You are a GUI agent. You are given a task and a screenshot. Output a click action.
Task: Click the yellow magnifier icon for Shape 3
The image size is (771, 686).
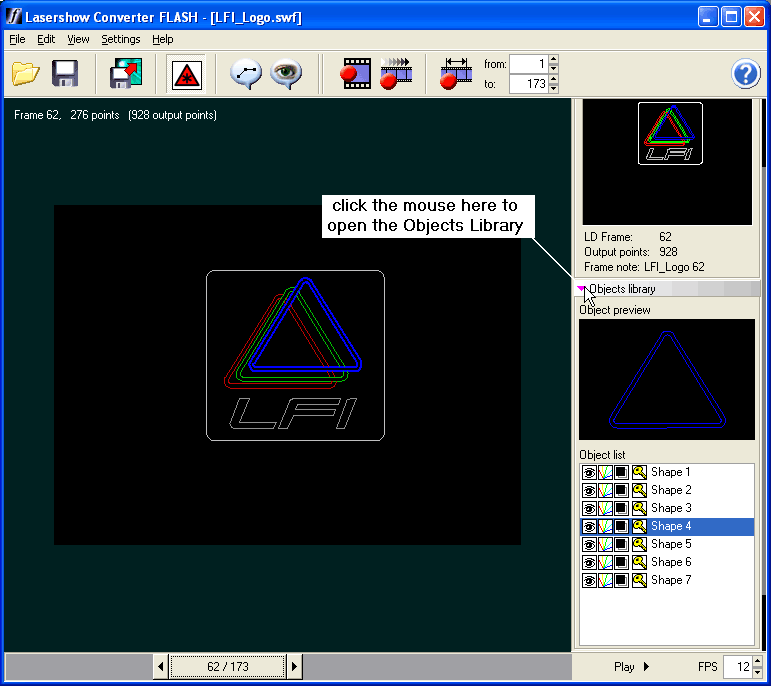click(639, 508)
